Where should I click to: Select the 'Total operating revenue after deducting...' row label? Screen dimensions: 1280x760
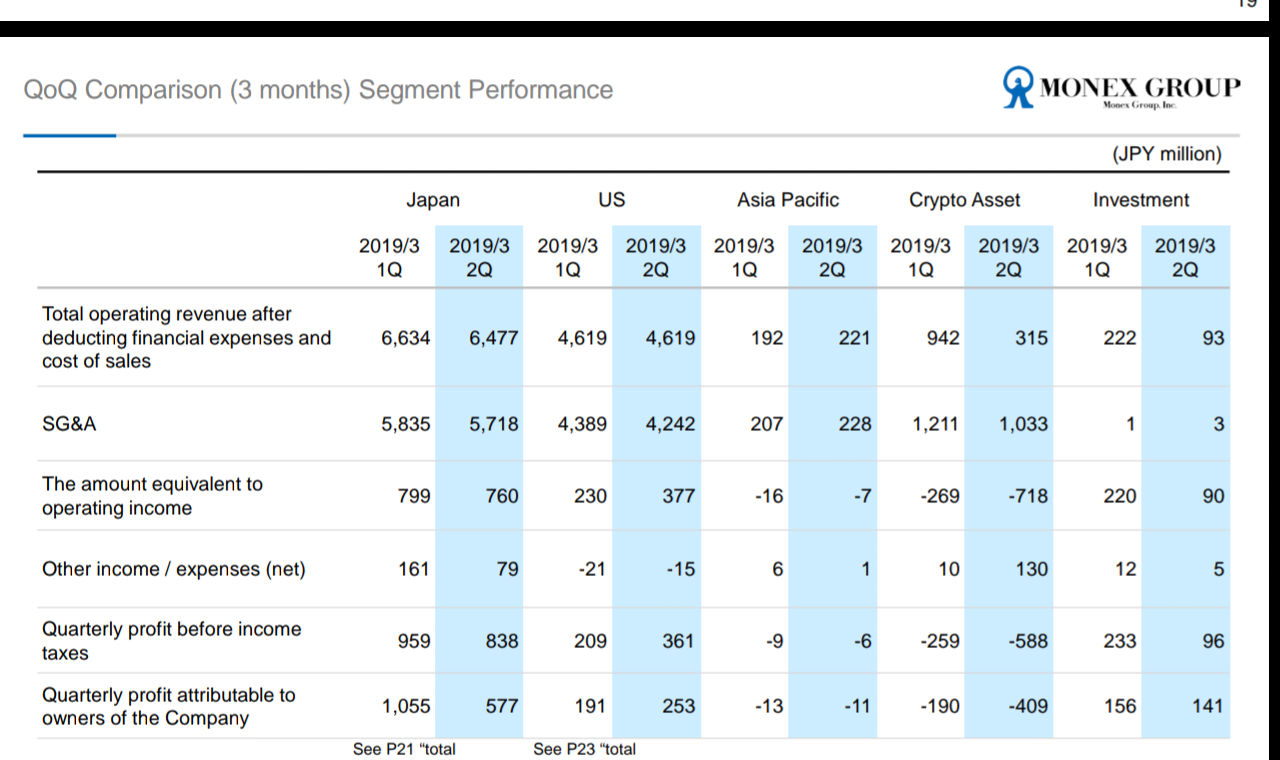click(x=186, y=338)
